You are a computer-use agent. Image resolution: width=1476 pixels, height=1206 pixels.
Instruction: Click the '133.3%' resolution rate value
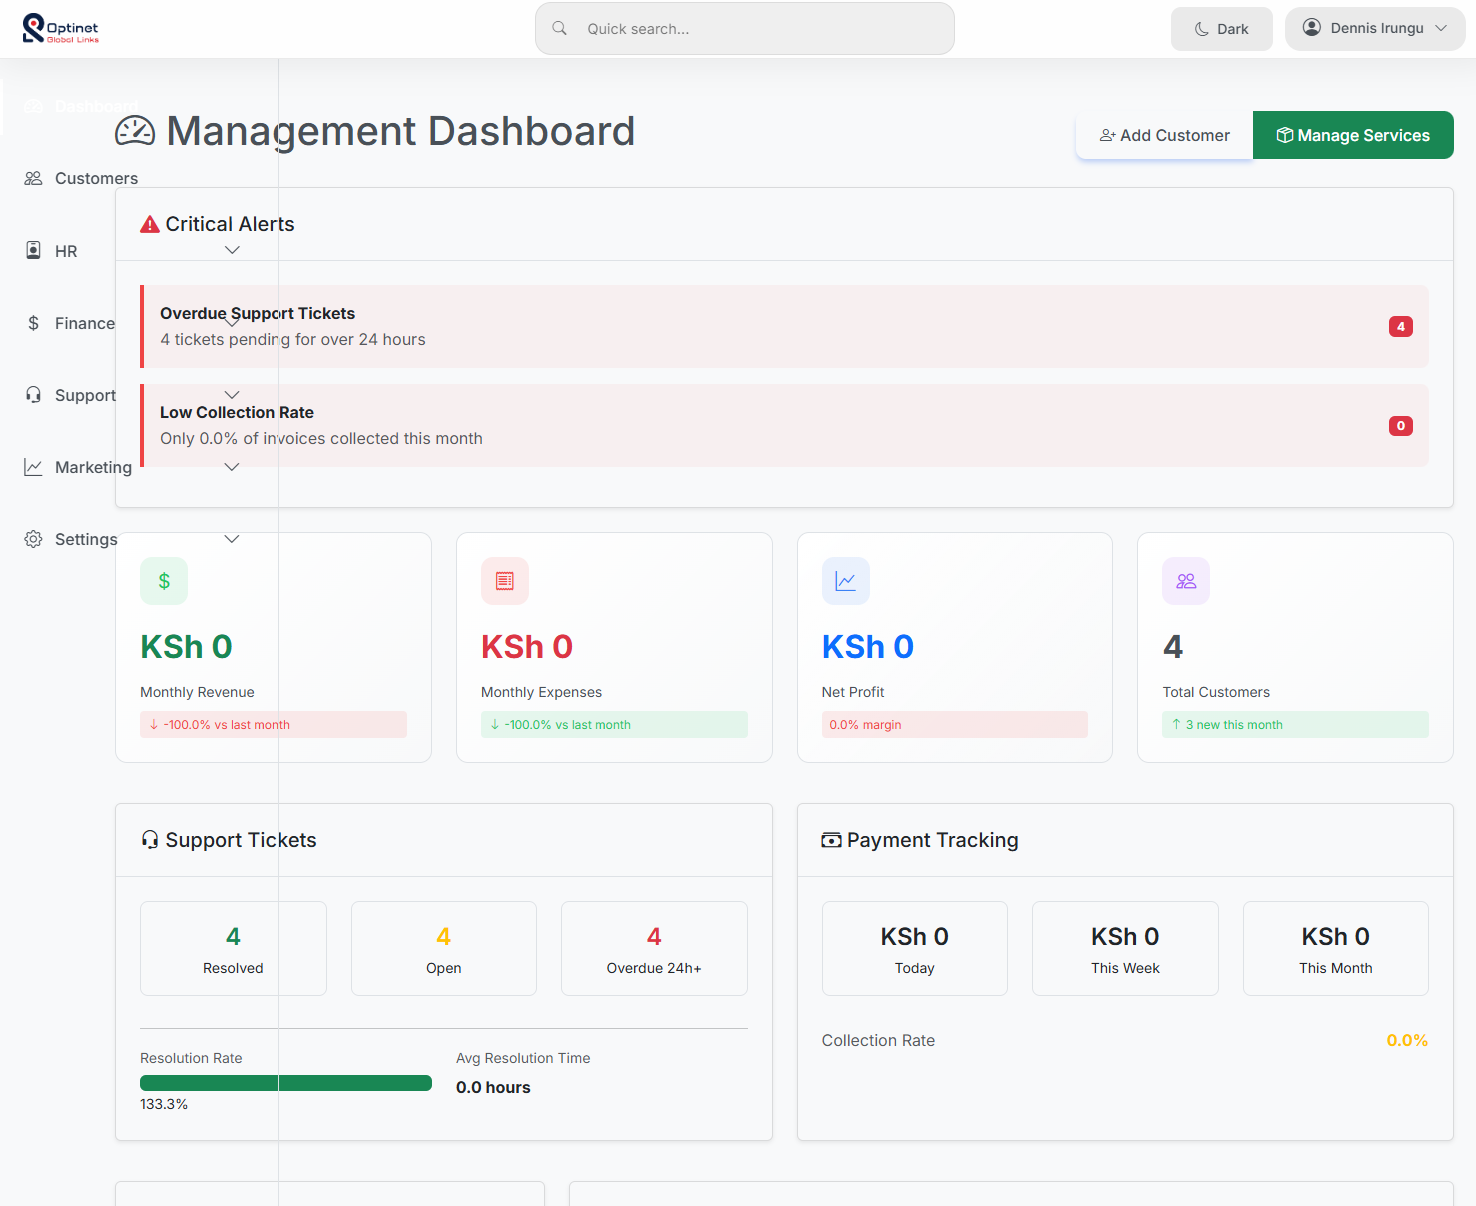[164, 1104]
